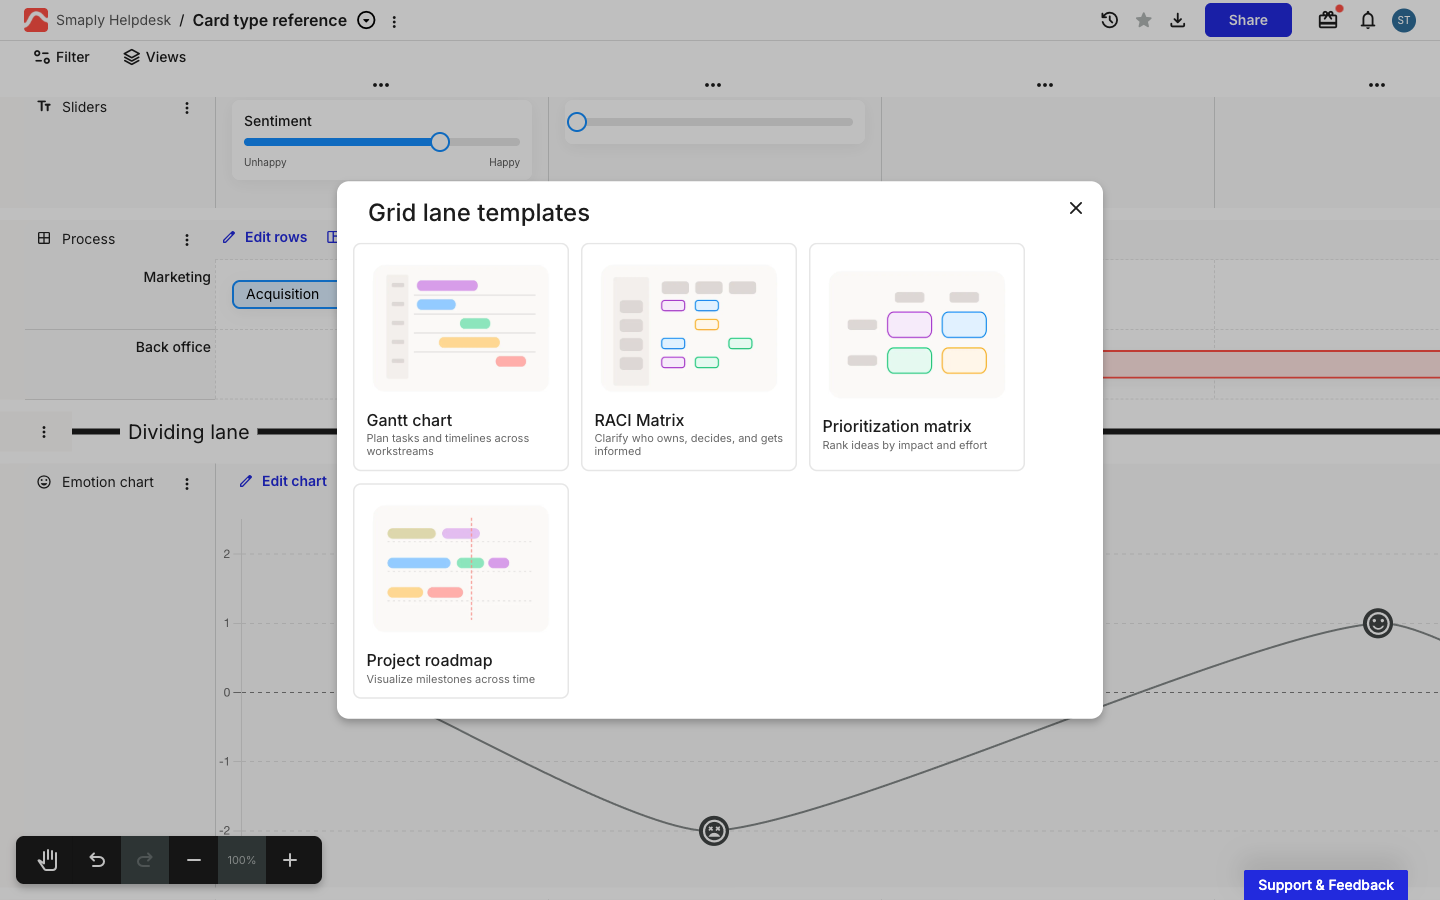
Task: Open Sliders lane options menu
Action: tap(187, 108)
